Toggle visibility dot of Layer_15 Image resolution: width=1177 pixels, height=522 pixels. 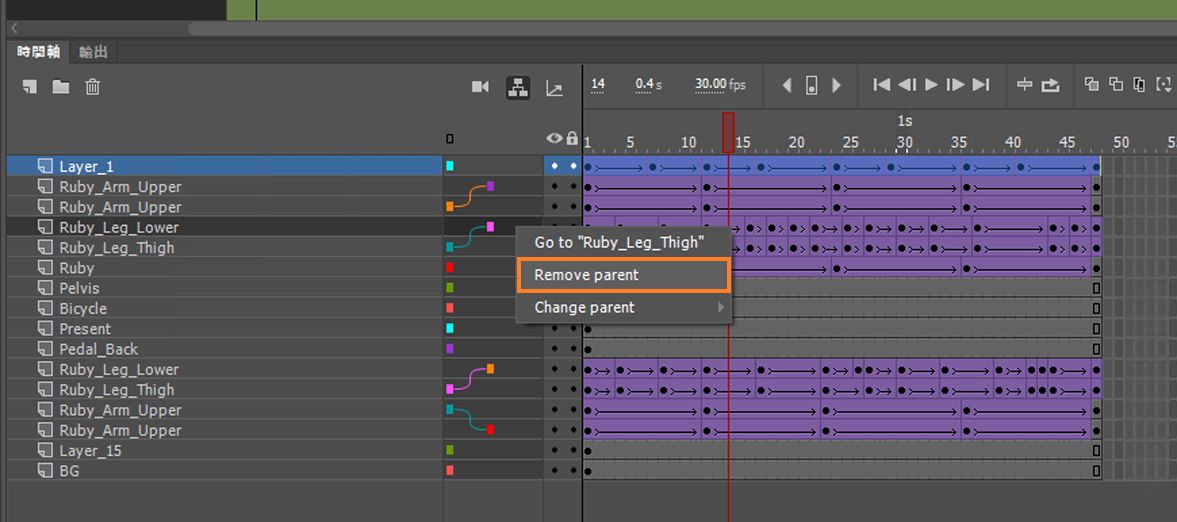555,450
